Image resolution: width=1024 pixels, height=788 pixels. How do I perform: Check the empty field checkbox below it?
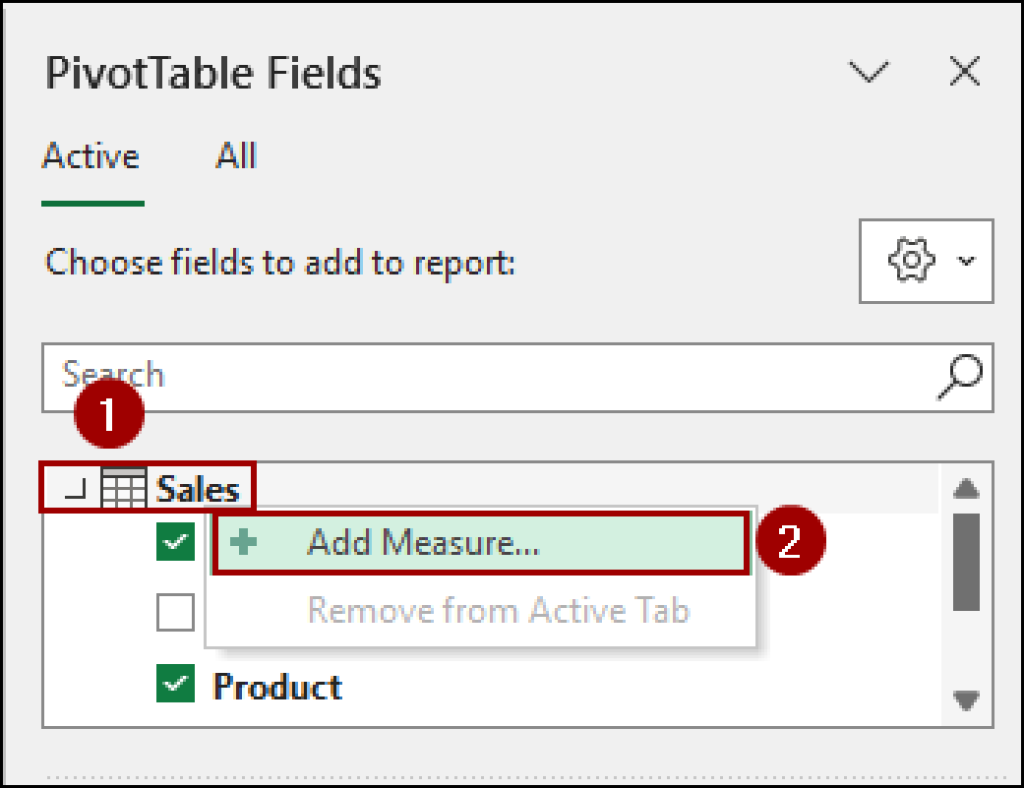point(175,611)
